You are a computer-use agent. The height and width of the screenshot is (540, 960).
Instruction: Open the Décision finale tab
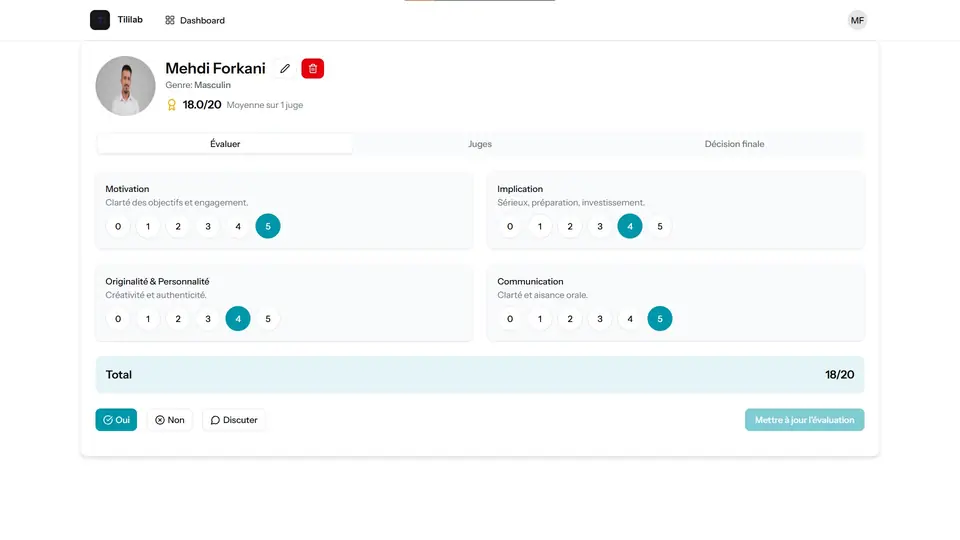tap(734, 144)
